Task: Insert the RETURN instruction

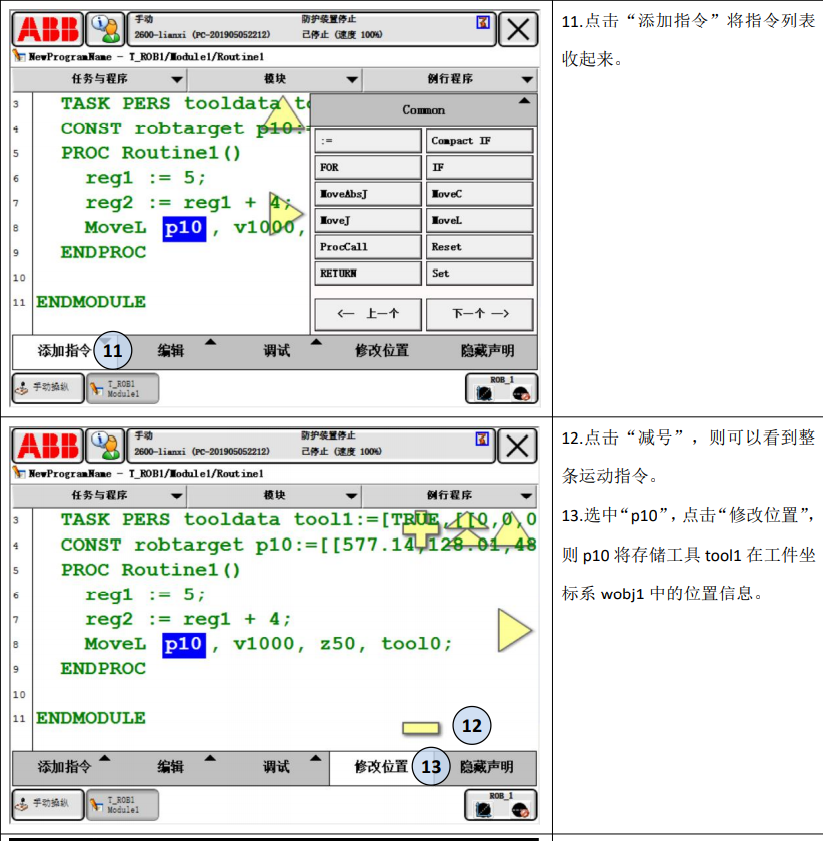Action: [x=368, y=273]
